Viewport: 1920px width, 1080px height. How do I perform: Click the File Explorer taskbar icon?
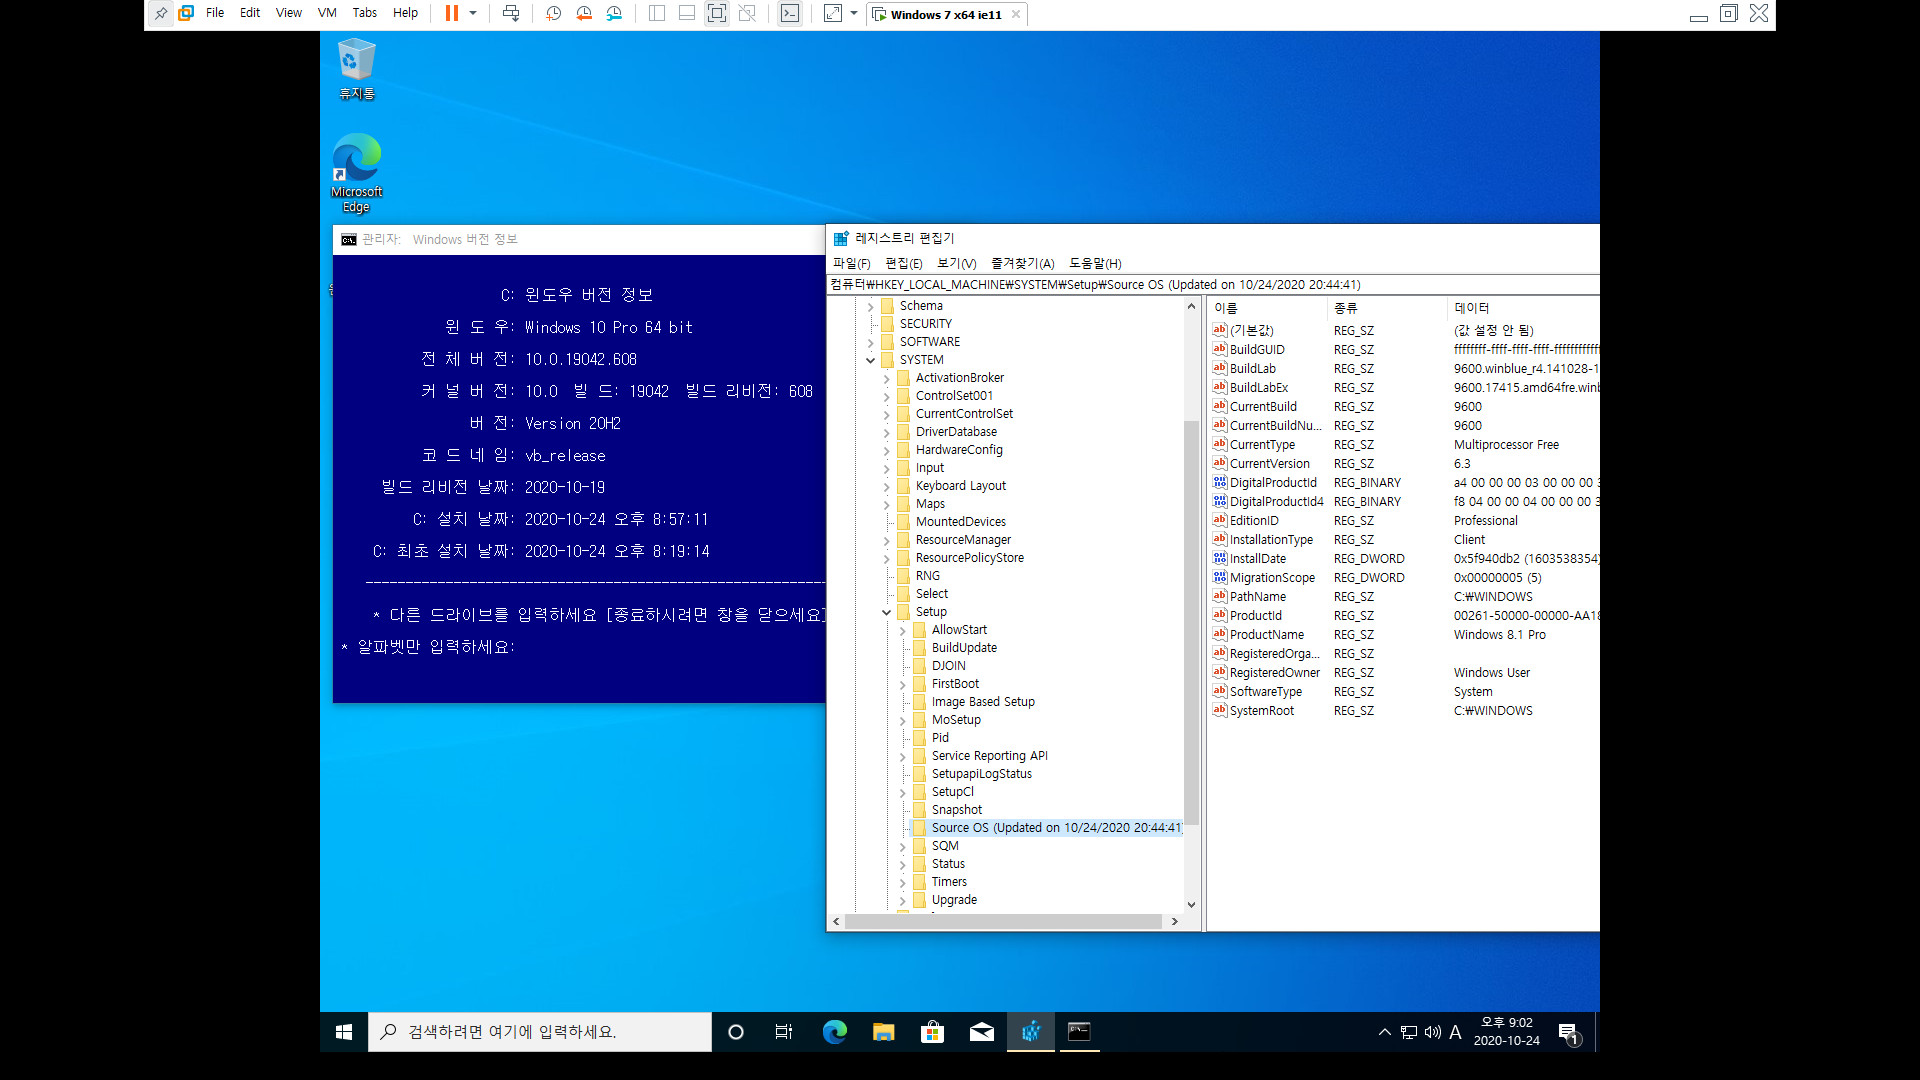884,1031
